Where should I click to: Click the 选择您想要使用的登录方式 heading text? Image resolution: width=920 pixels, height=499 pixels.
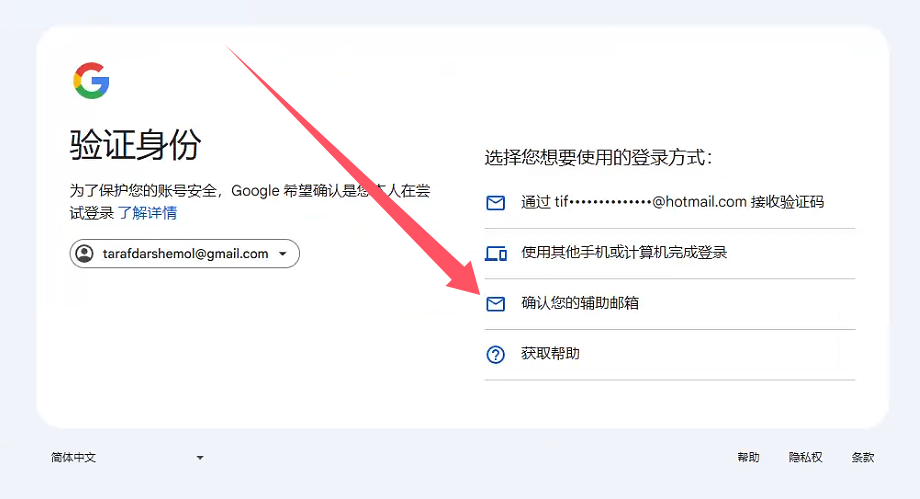point(598,157)
